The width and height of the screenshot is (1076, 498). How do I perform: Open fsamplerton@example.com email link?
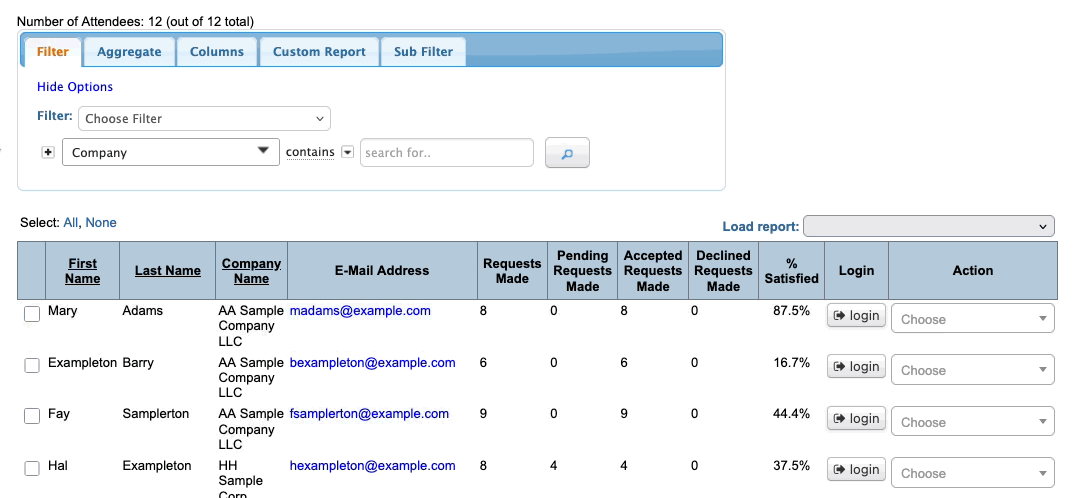coord(369,414)
